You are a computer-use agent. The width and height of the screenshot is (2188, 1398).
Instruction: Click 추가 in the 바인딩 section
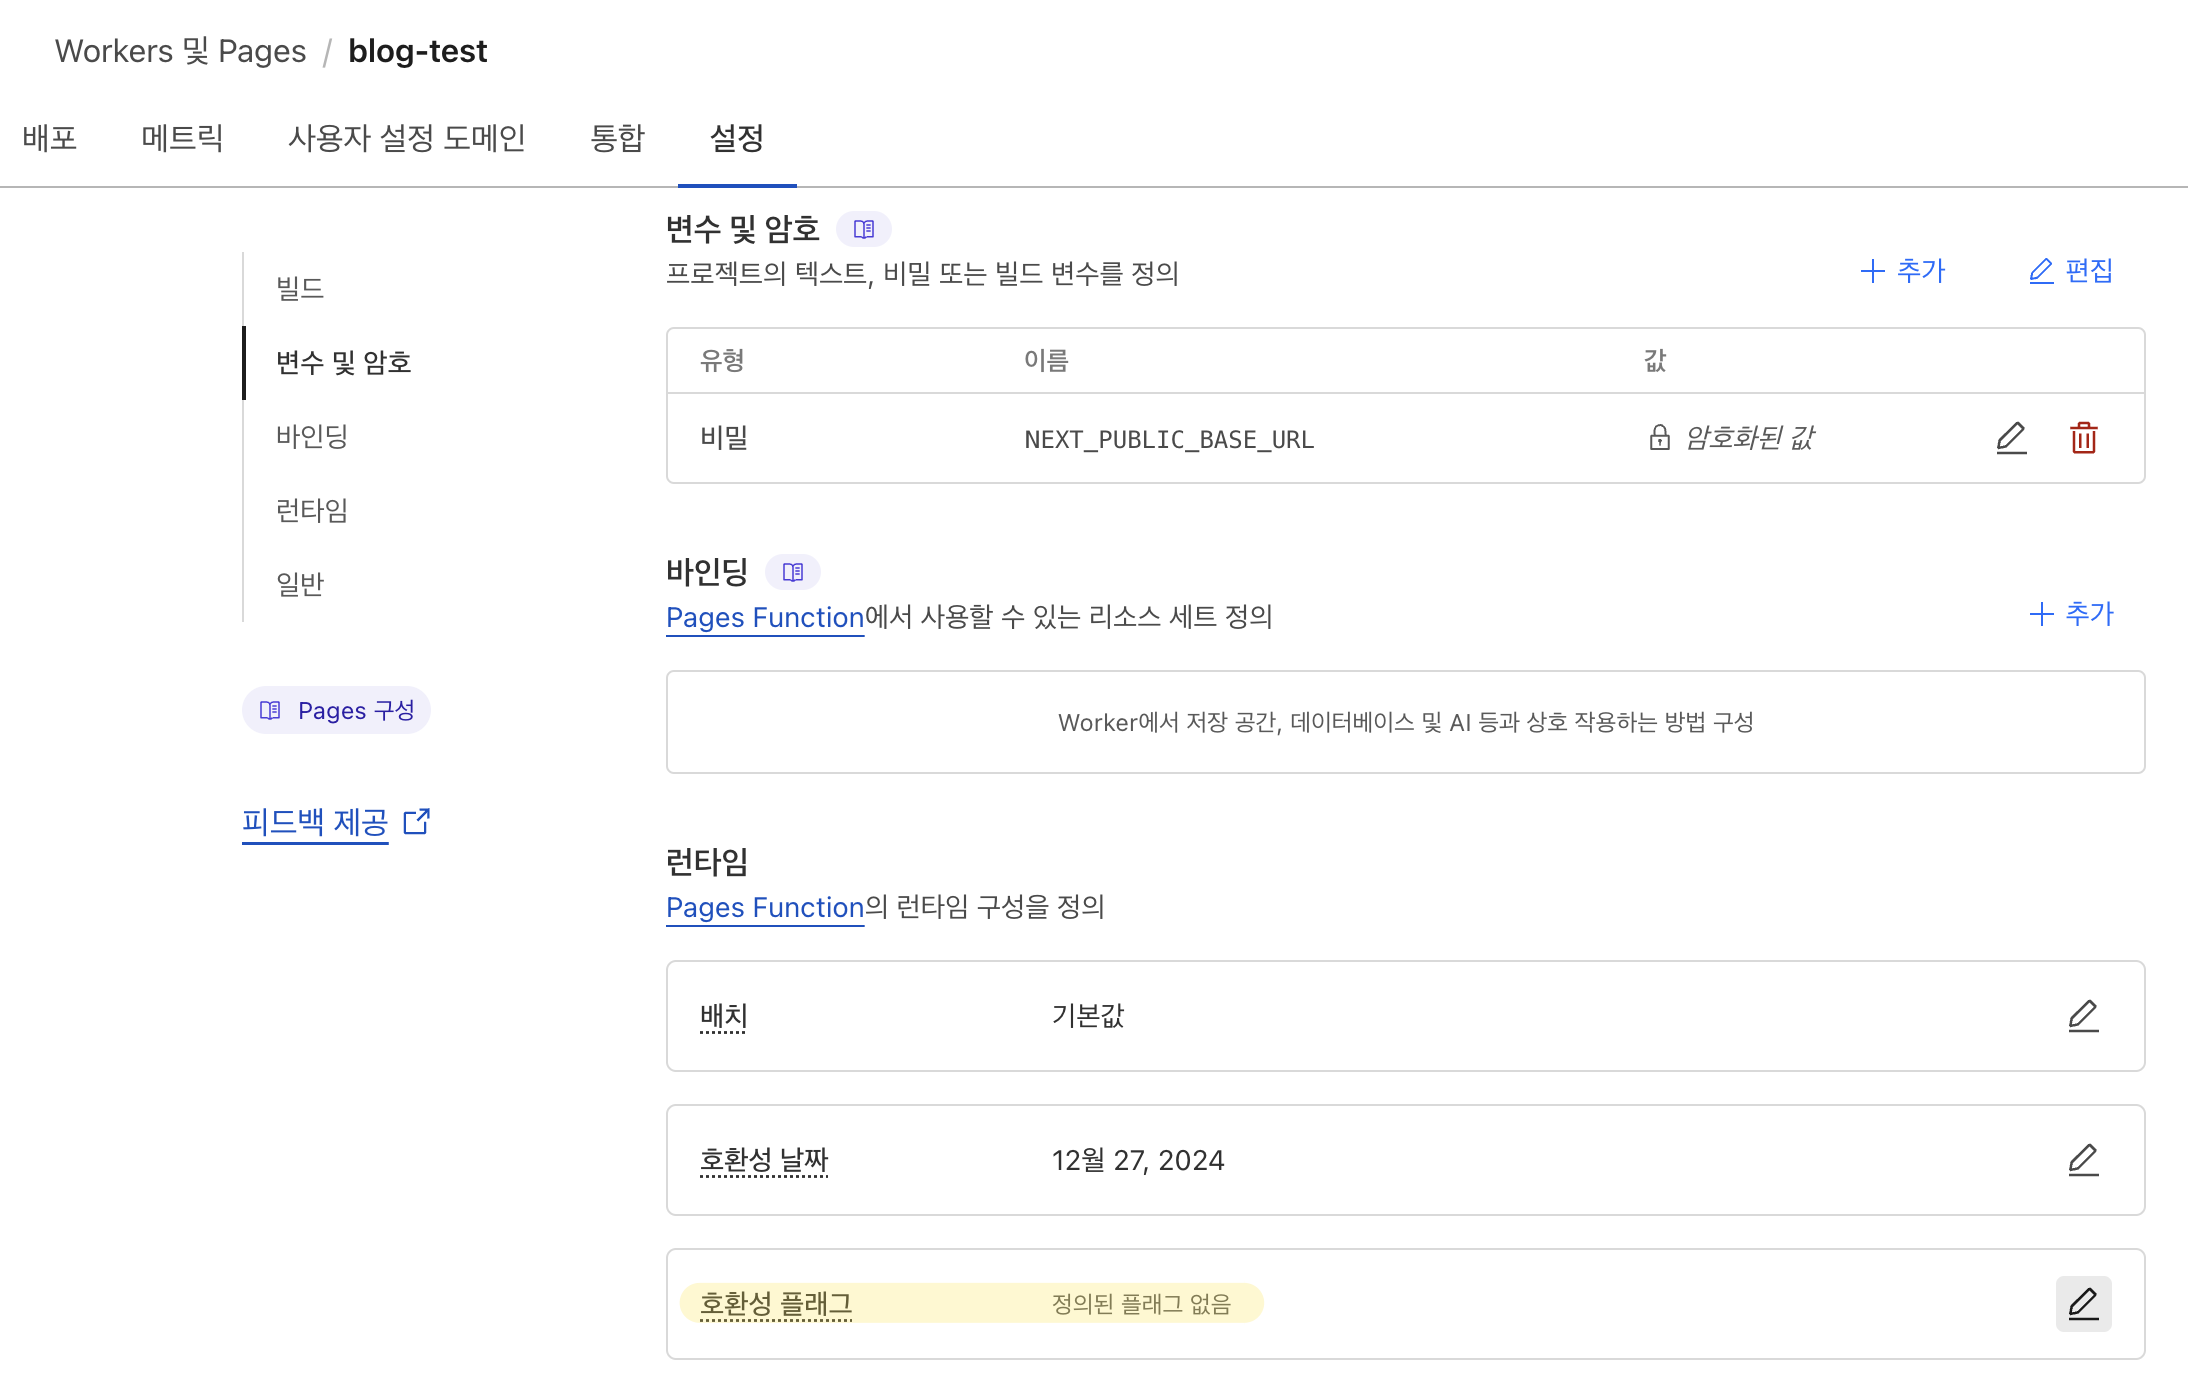point(2071,614)
